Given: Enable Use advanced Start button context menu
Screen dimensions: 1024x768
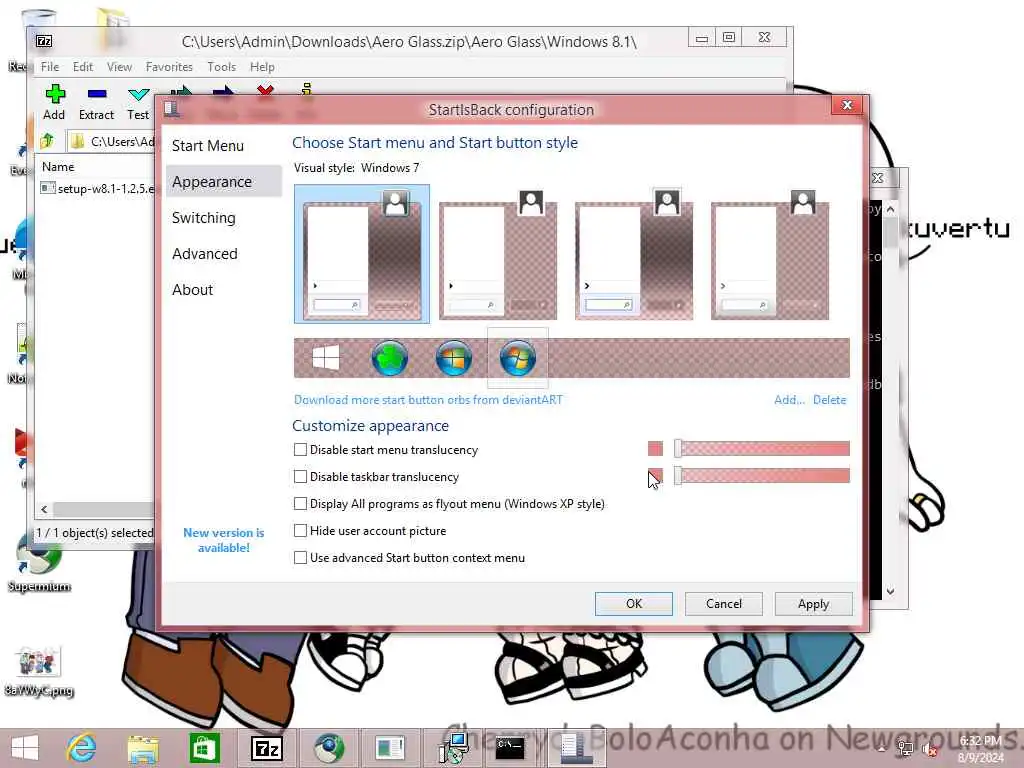Looking at the screenshot, I should (x=300, y=558).
